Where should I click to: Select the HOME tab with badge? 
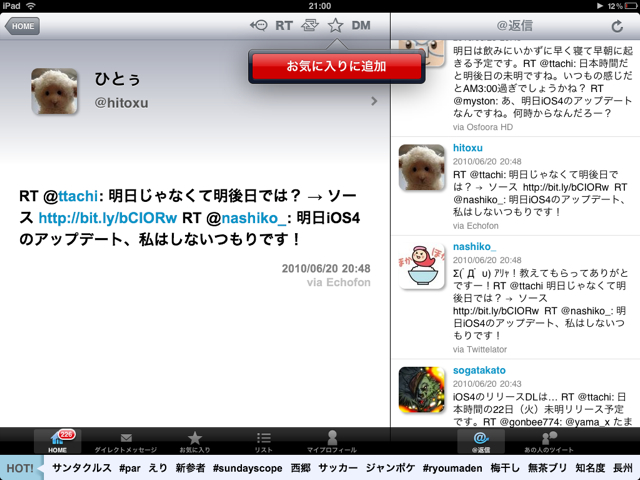[x=58, y=442]
